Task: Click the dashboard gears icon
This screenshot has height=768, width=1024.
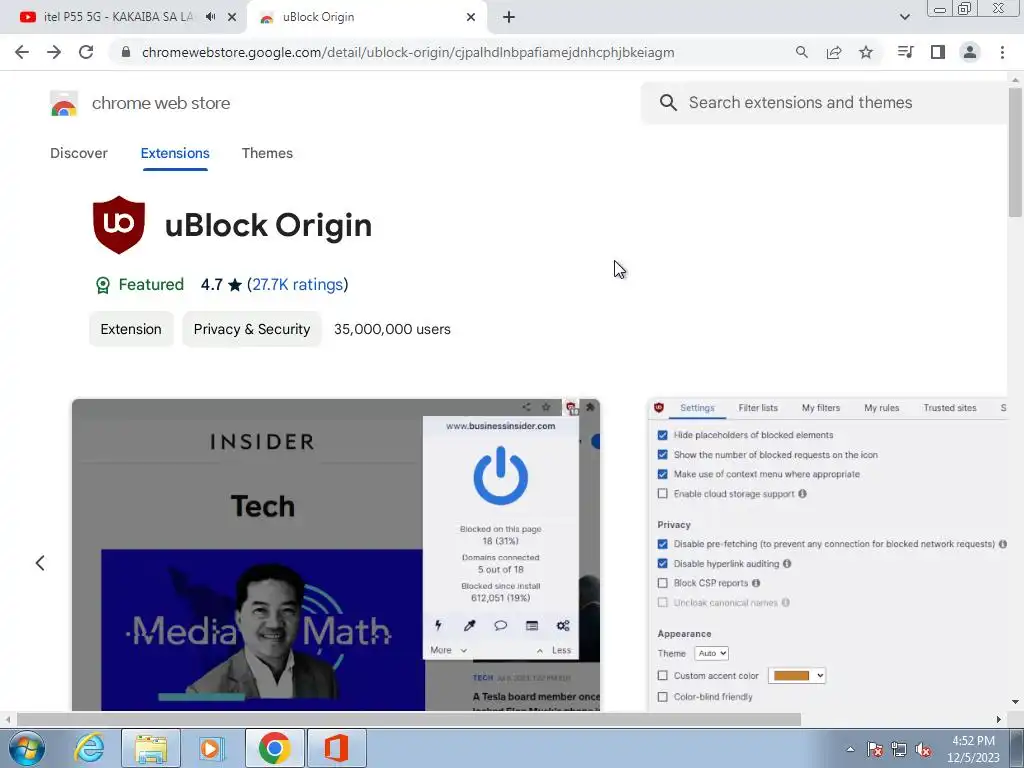Action: 563,626
